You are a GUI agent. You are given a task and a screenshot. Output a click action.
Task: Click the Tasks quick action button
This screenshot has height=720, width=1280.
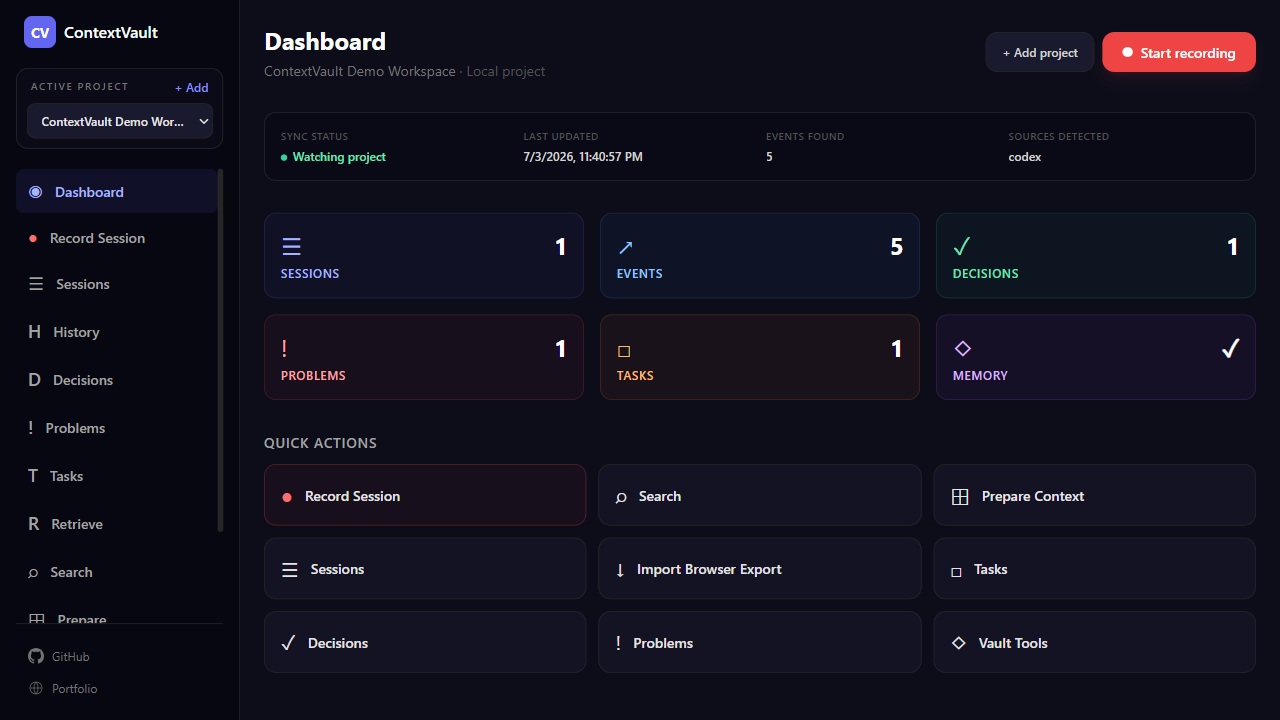tap(1094, 569)
